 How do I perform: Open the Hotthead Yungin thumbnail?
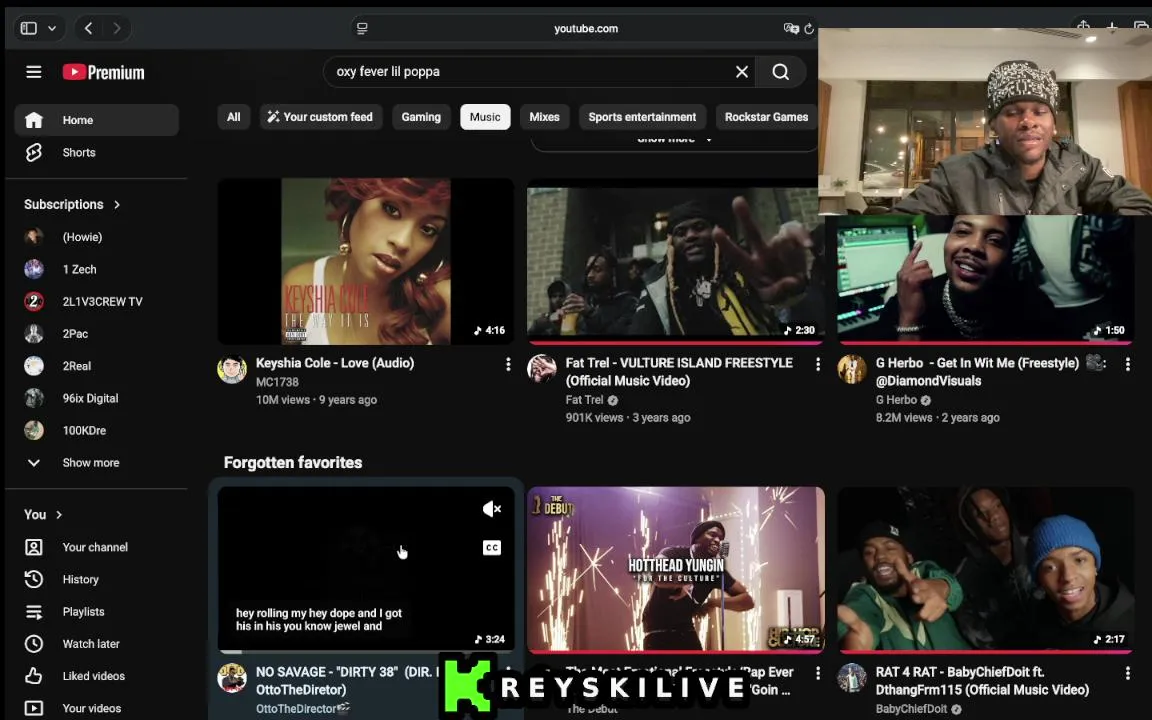point(675,569)
